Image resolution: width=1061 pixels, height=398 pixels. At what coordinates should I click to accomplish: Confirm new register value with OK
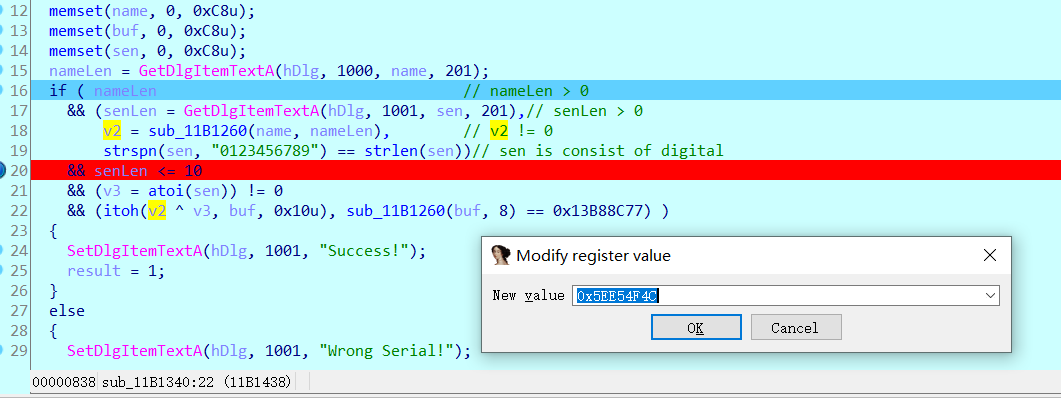pos(696,328)
